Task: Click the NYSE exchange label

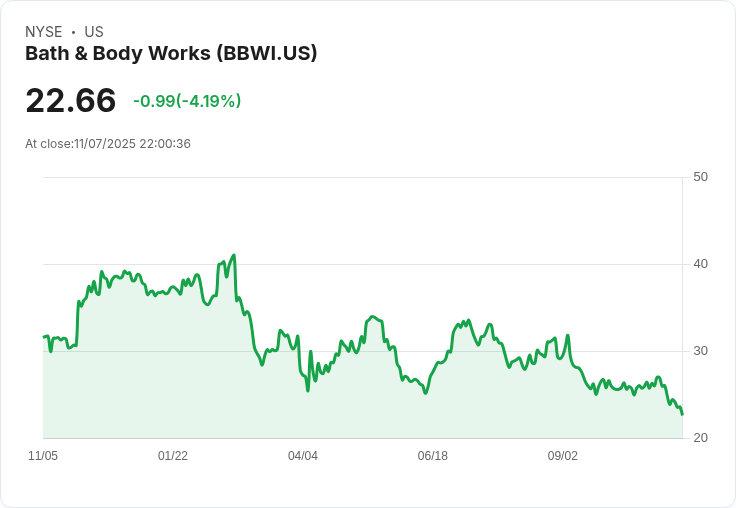Action: (x=44, y=32)
